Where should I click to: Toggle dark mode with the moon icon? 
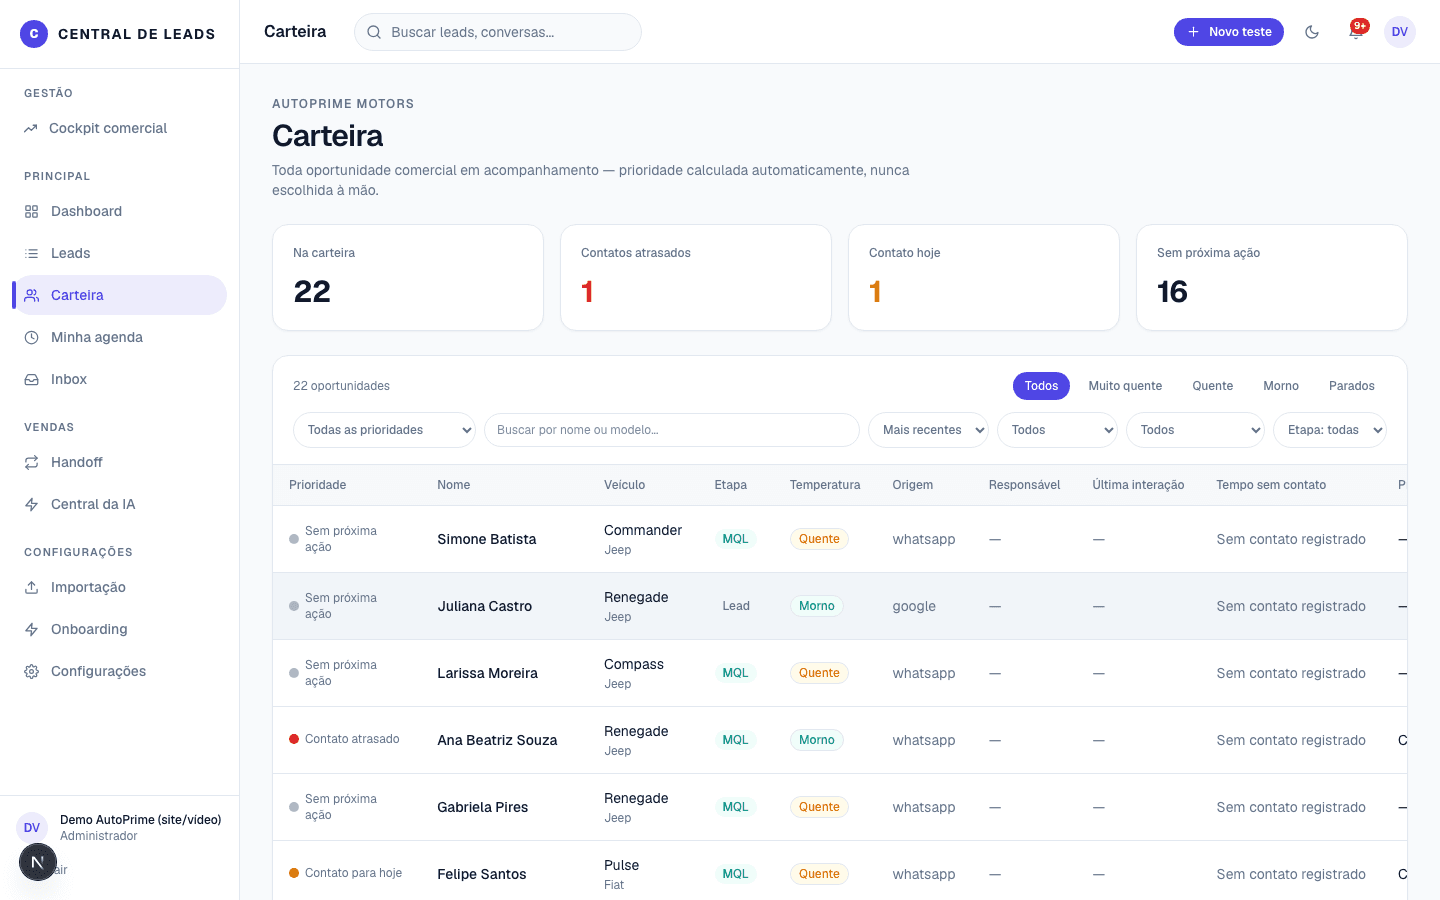(1312, 32)
